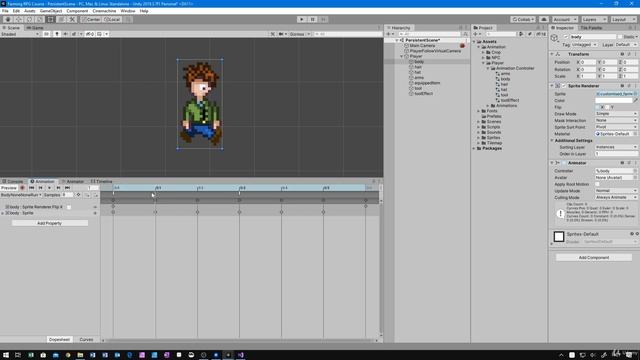This screenshot has width=640, height=360.
Task: Select the Scale tool in toolbar
Action: coord(40,19)
